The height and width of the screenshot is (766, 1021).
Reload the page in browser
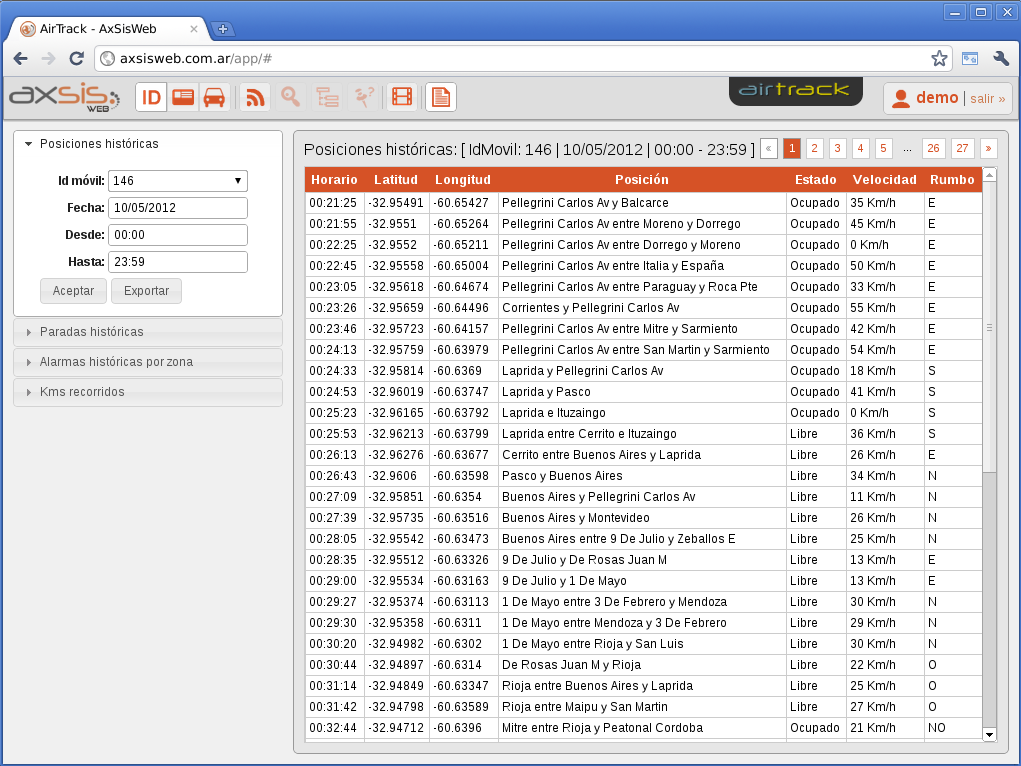(x=76, y=59)
